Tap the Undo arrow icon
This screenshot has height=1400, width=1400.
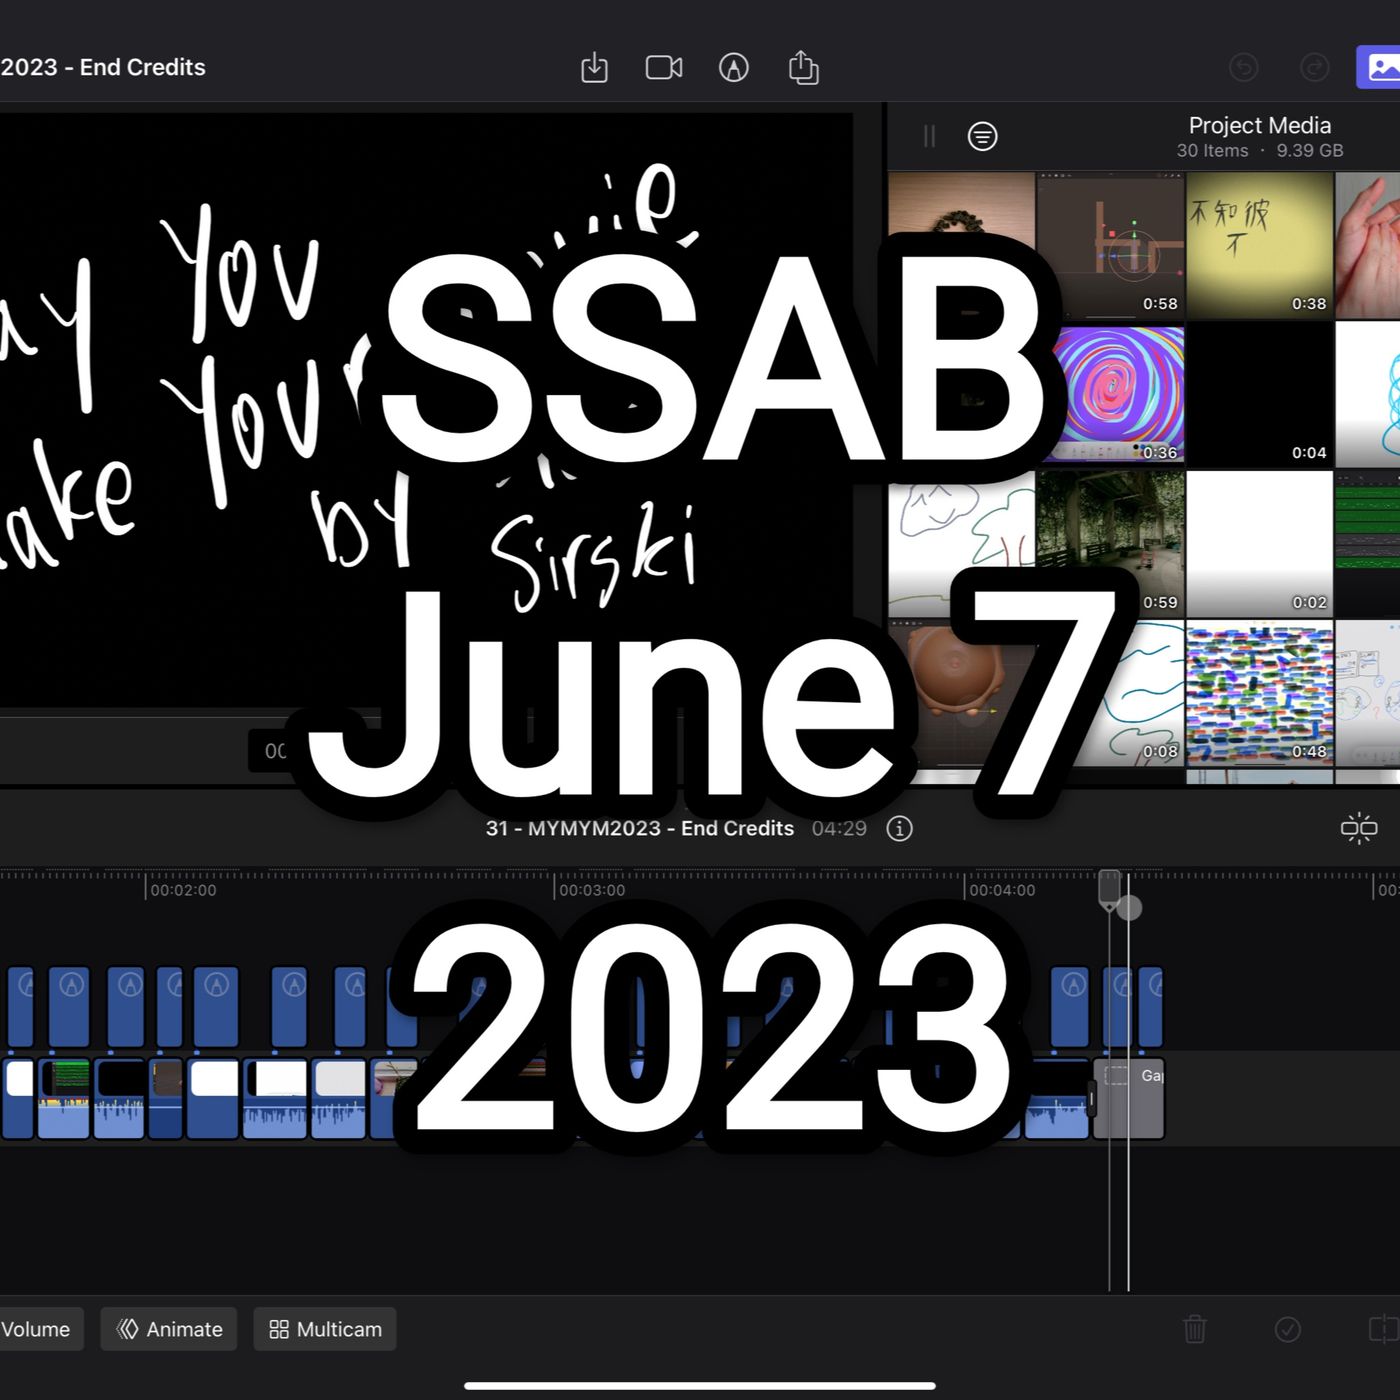point(1243,67)
